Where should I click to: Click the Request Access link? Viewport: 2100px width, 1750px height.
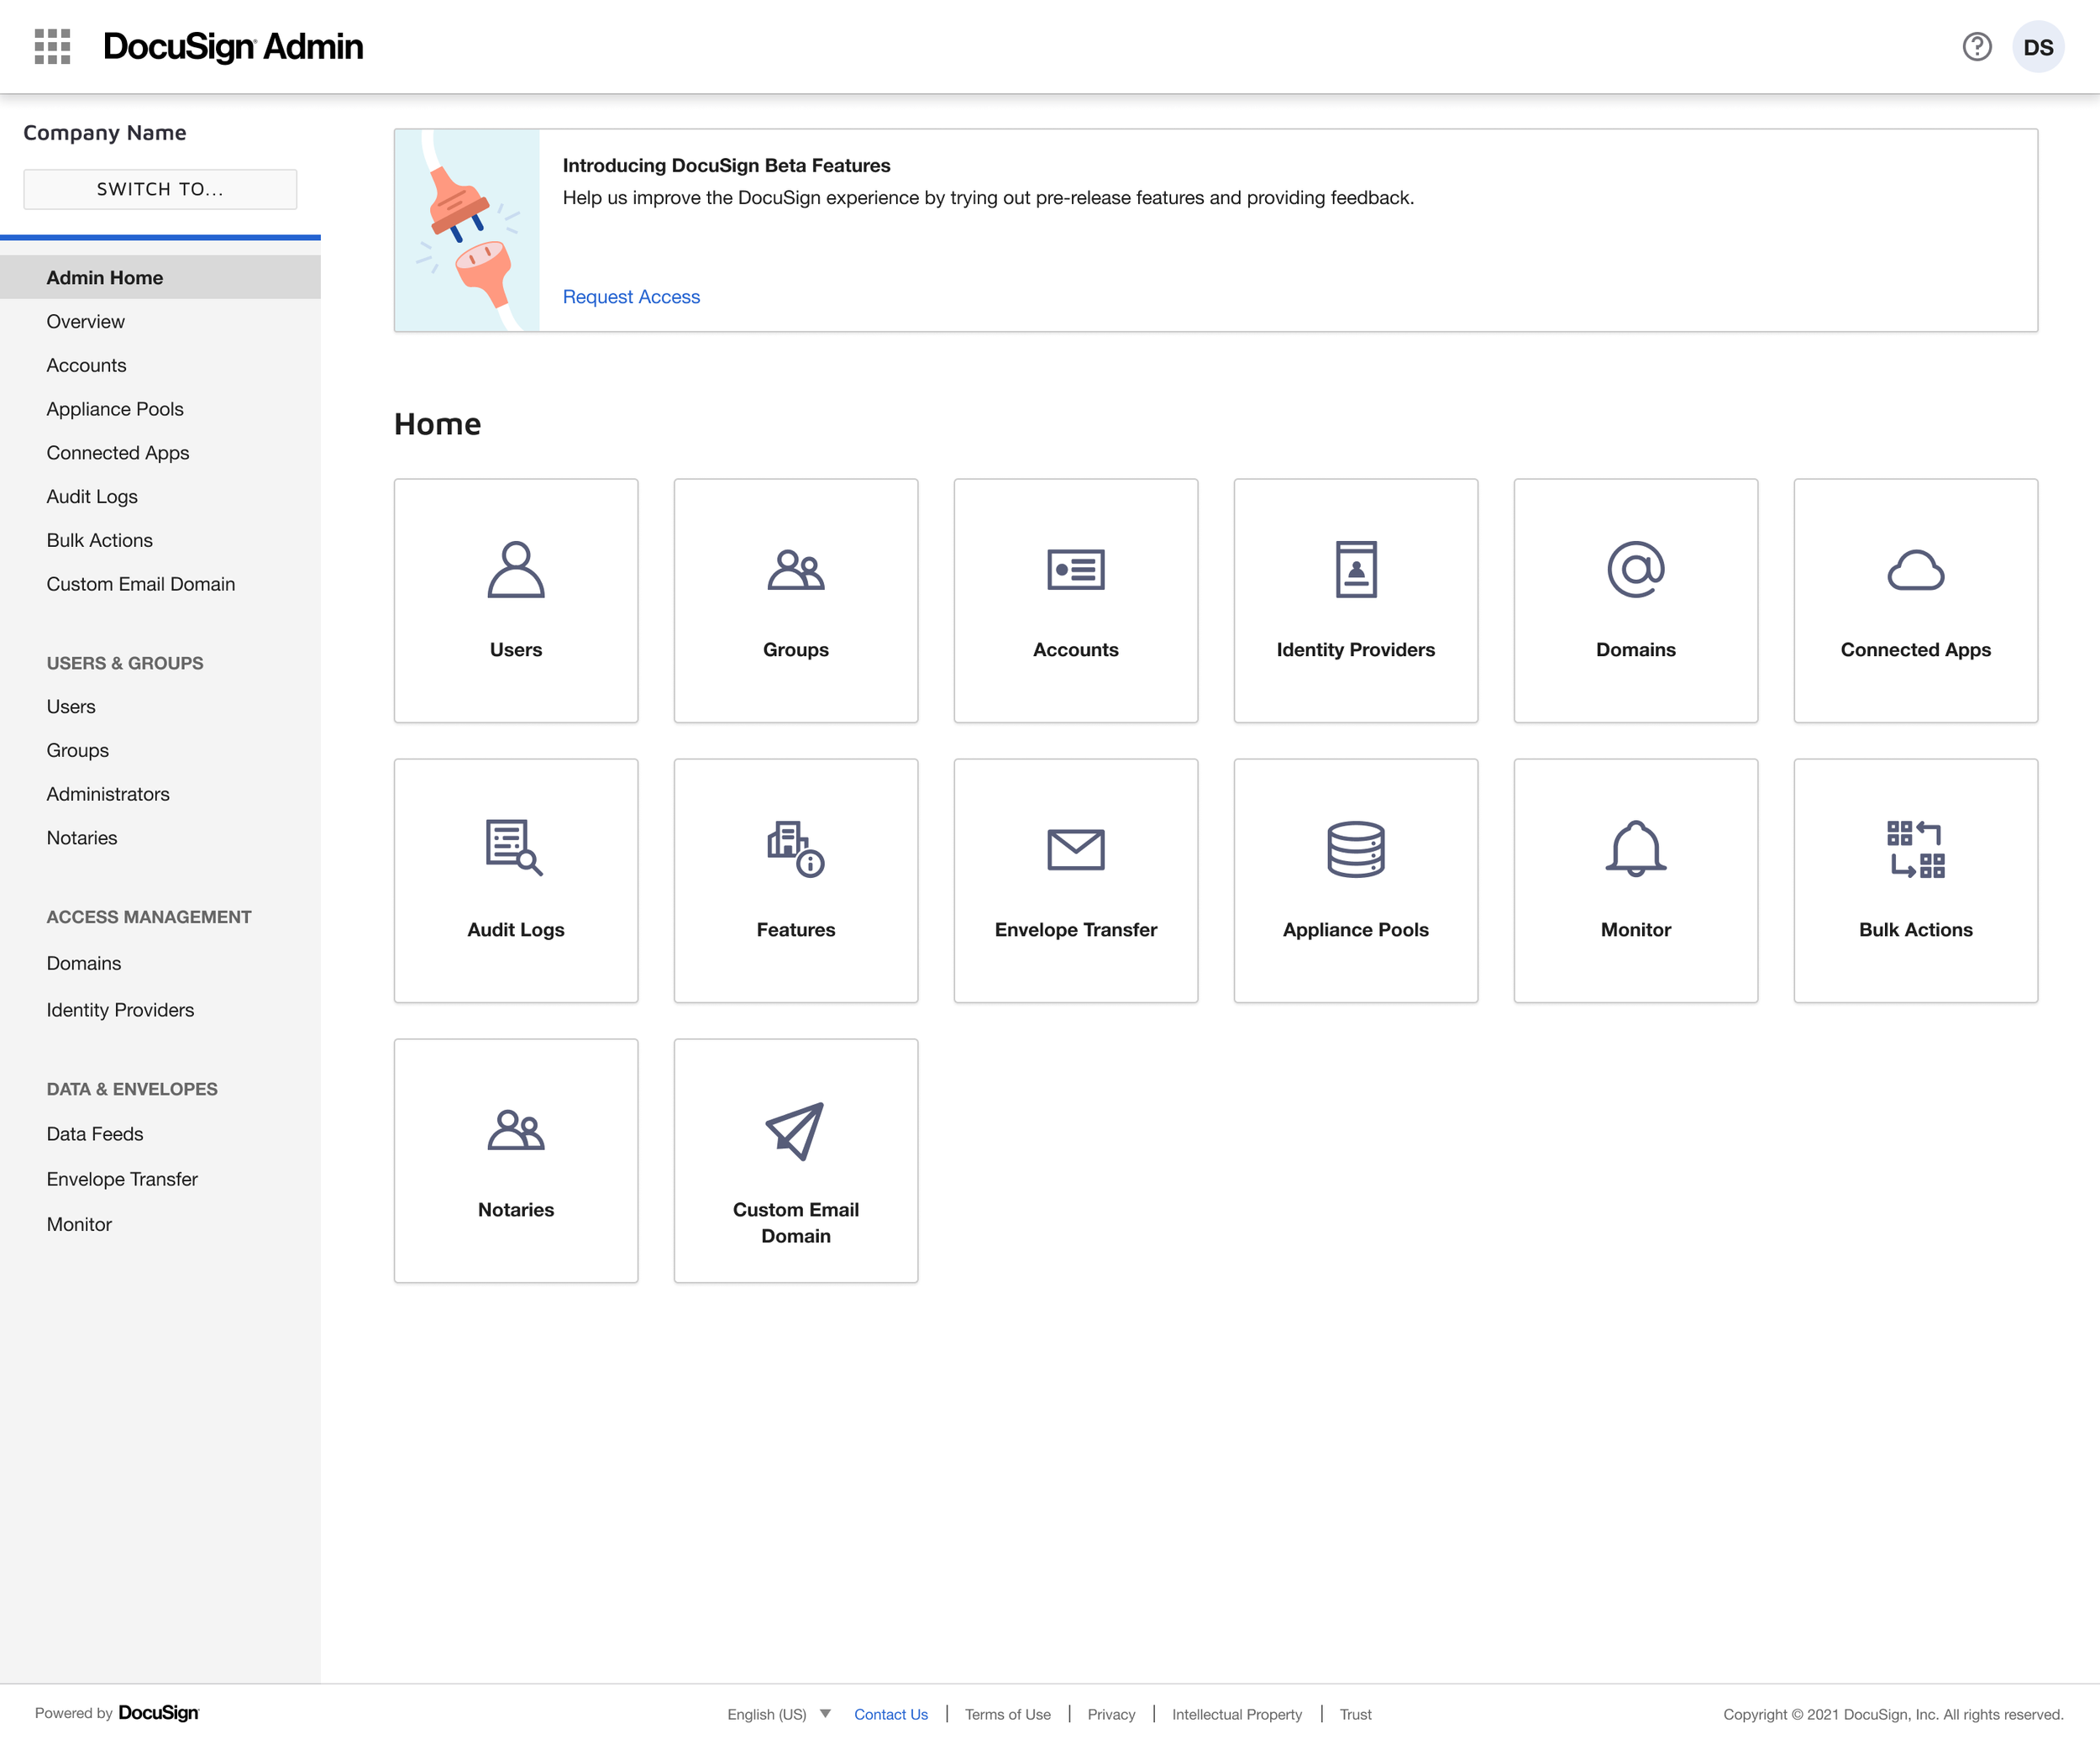(631, 297)
